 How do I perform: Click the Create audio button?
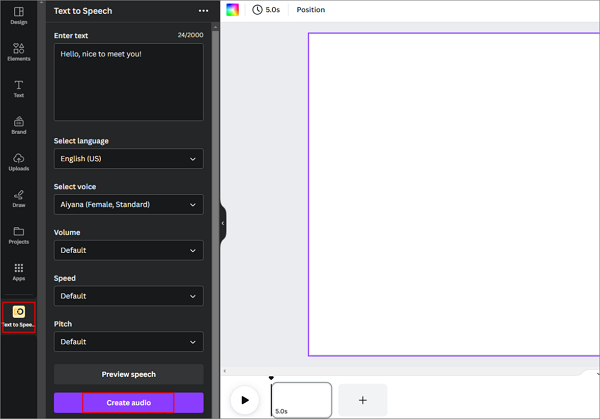click(129, 403)
